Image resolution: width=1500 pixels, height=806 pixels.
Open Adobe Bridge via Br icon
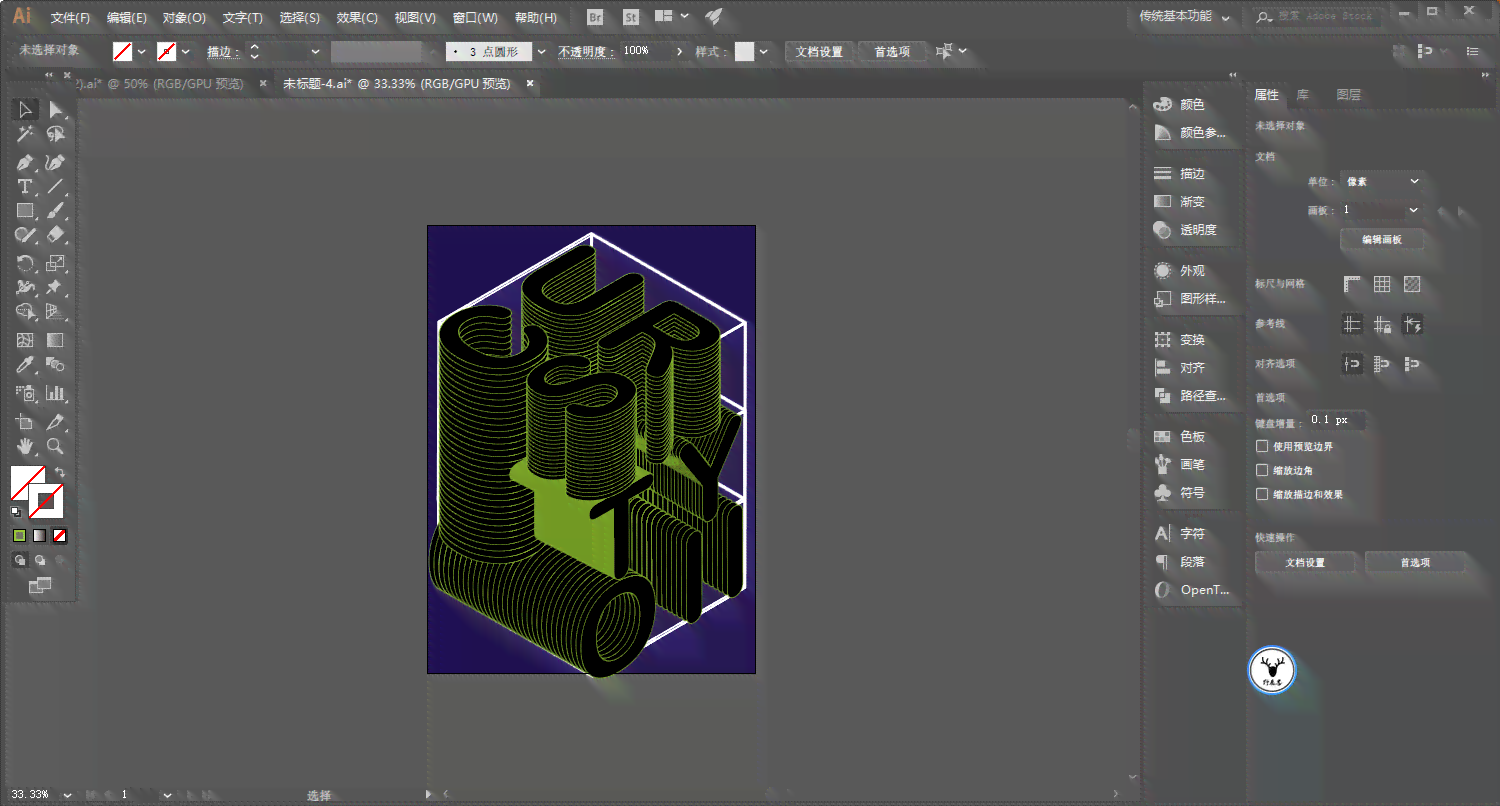point(596,17)
